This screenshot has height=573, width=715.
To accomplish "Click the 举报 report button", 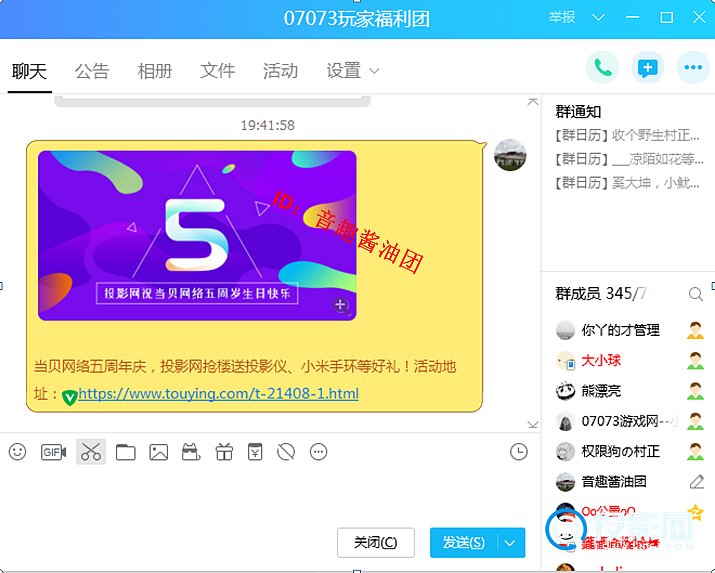I will coord(562,17).
